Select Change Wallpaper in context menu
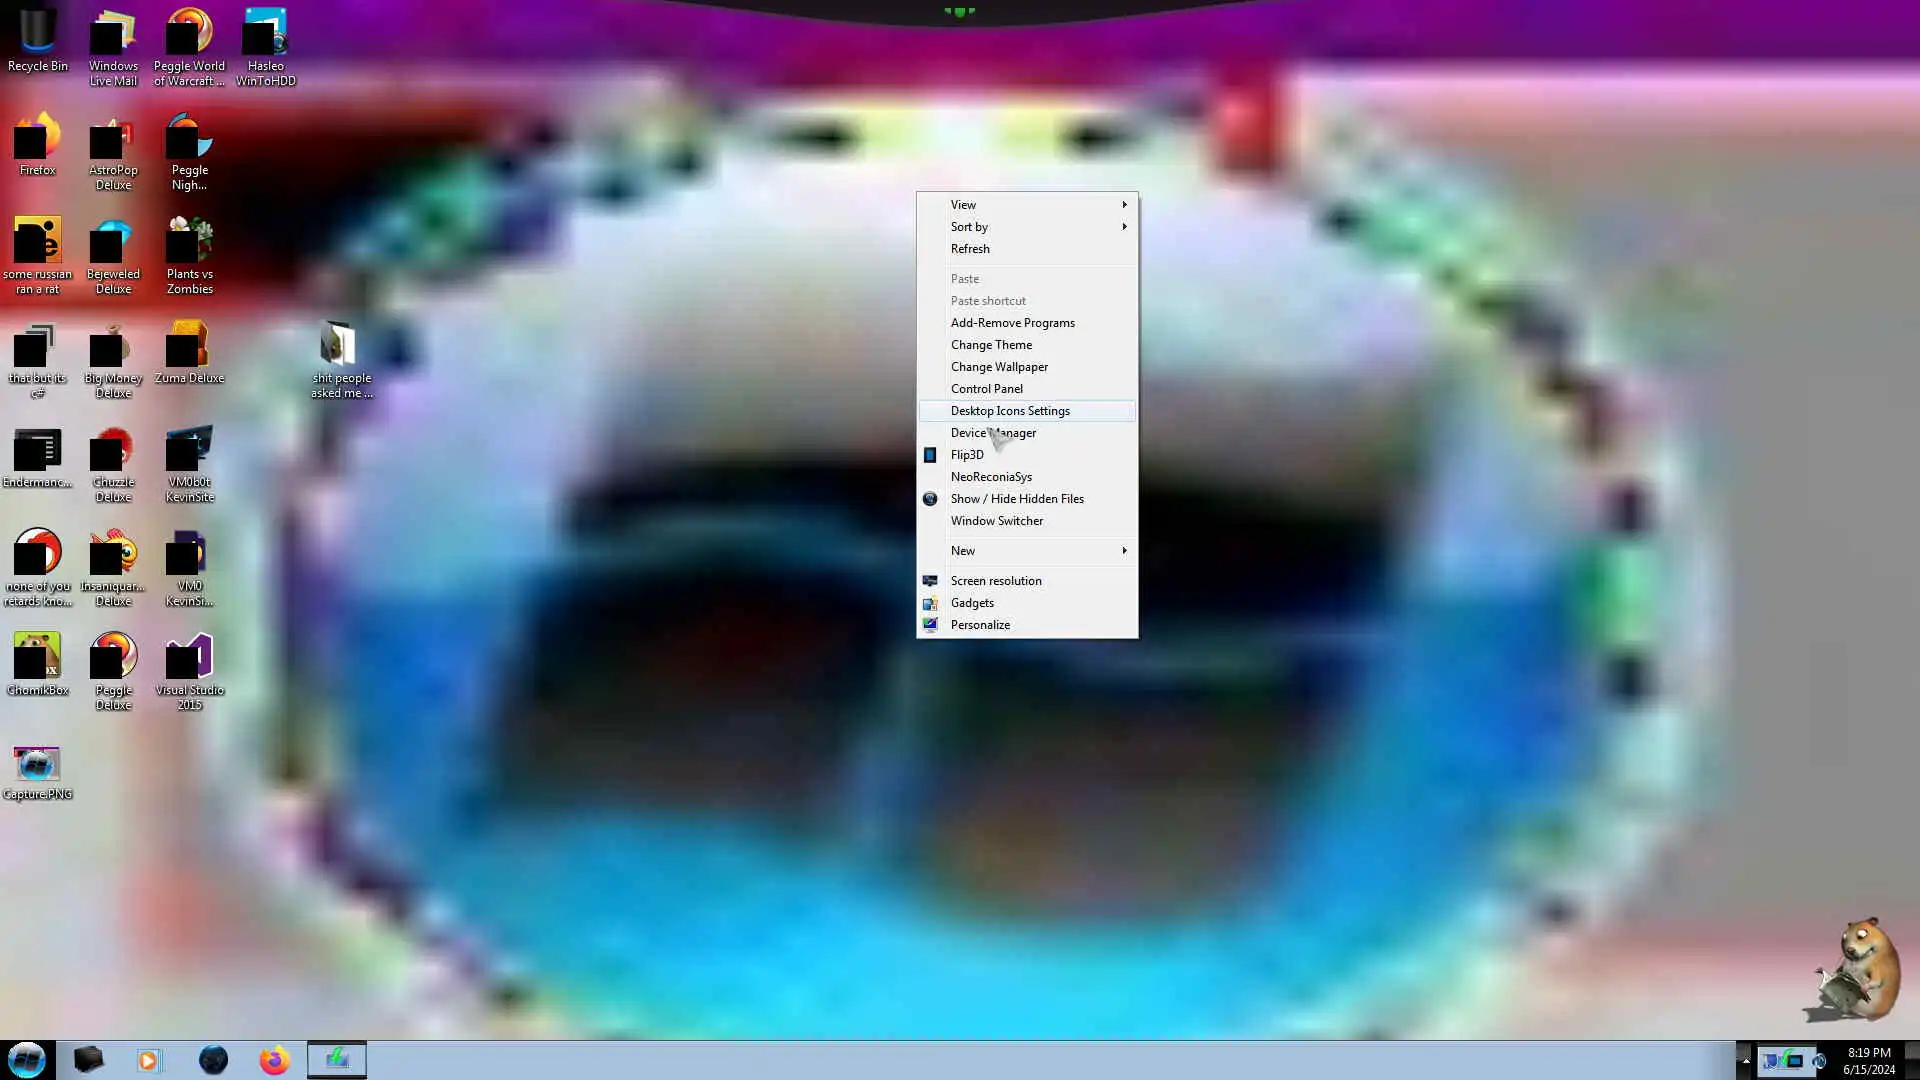 point(999,367)
